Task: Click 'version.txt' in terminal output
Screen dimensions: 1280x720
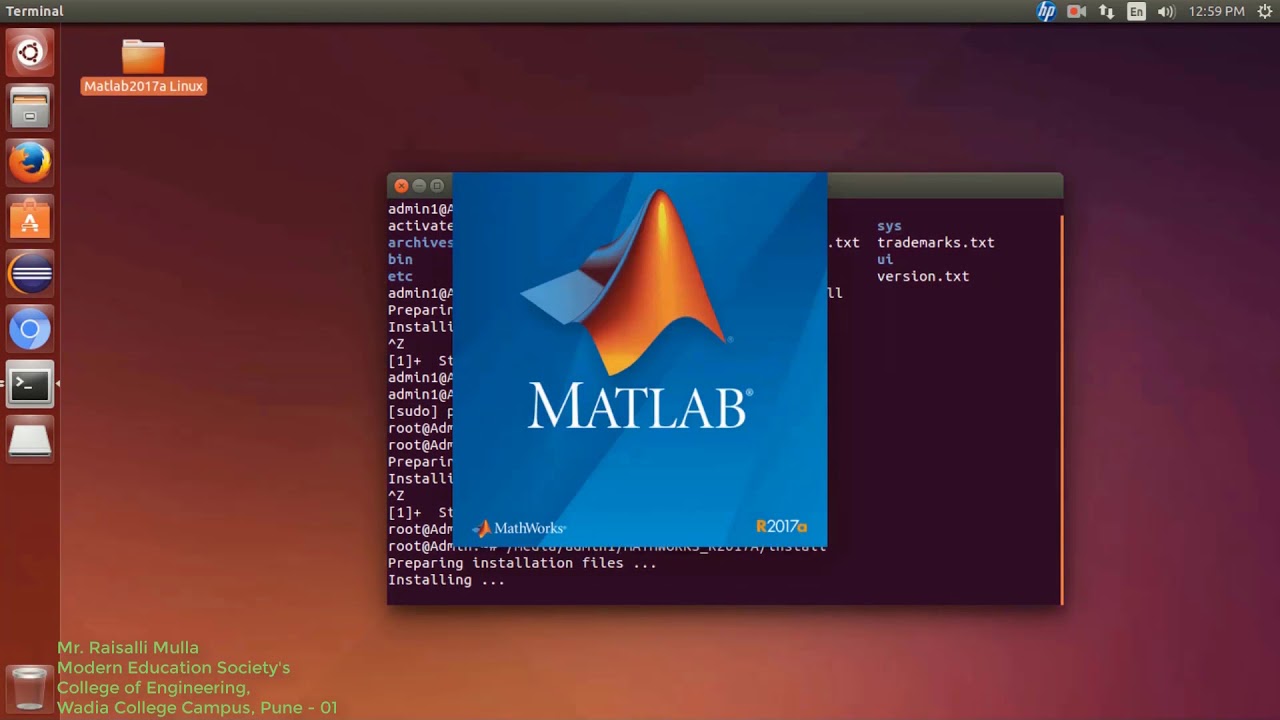Action: point(922,276)
